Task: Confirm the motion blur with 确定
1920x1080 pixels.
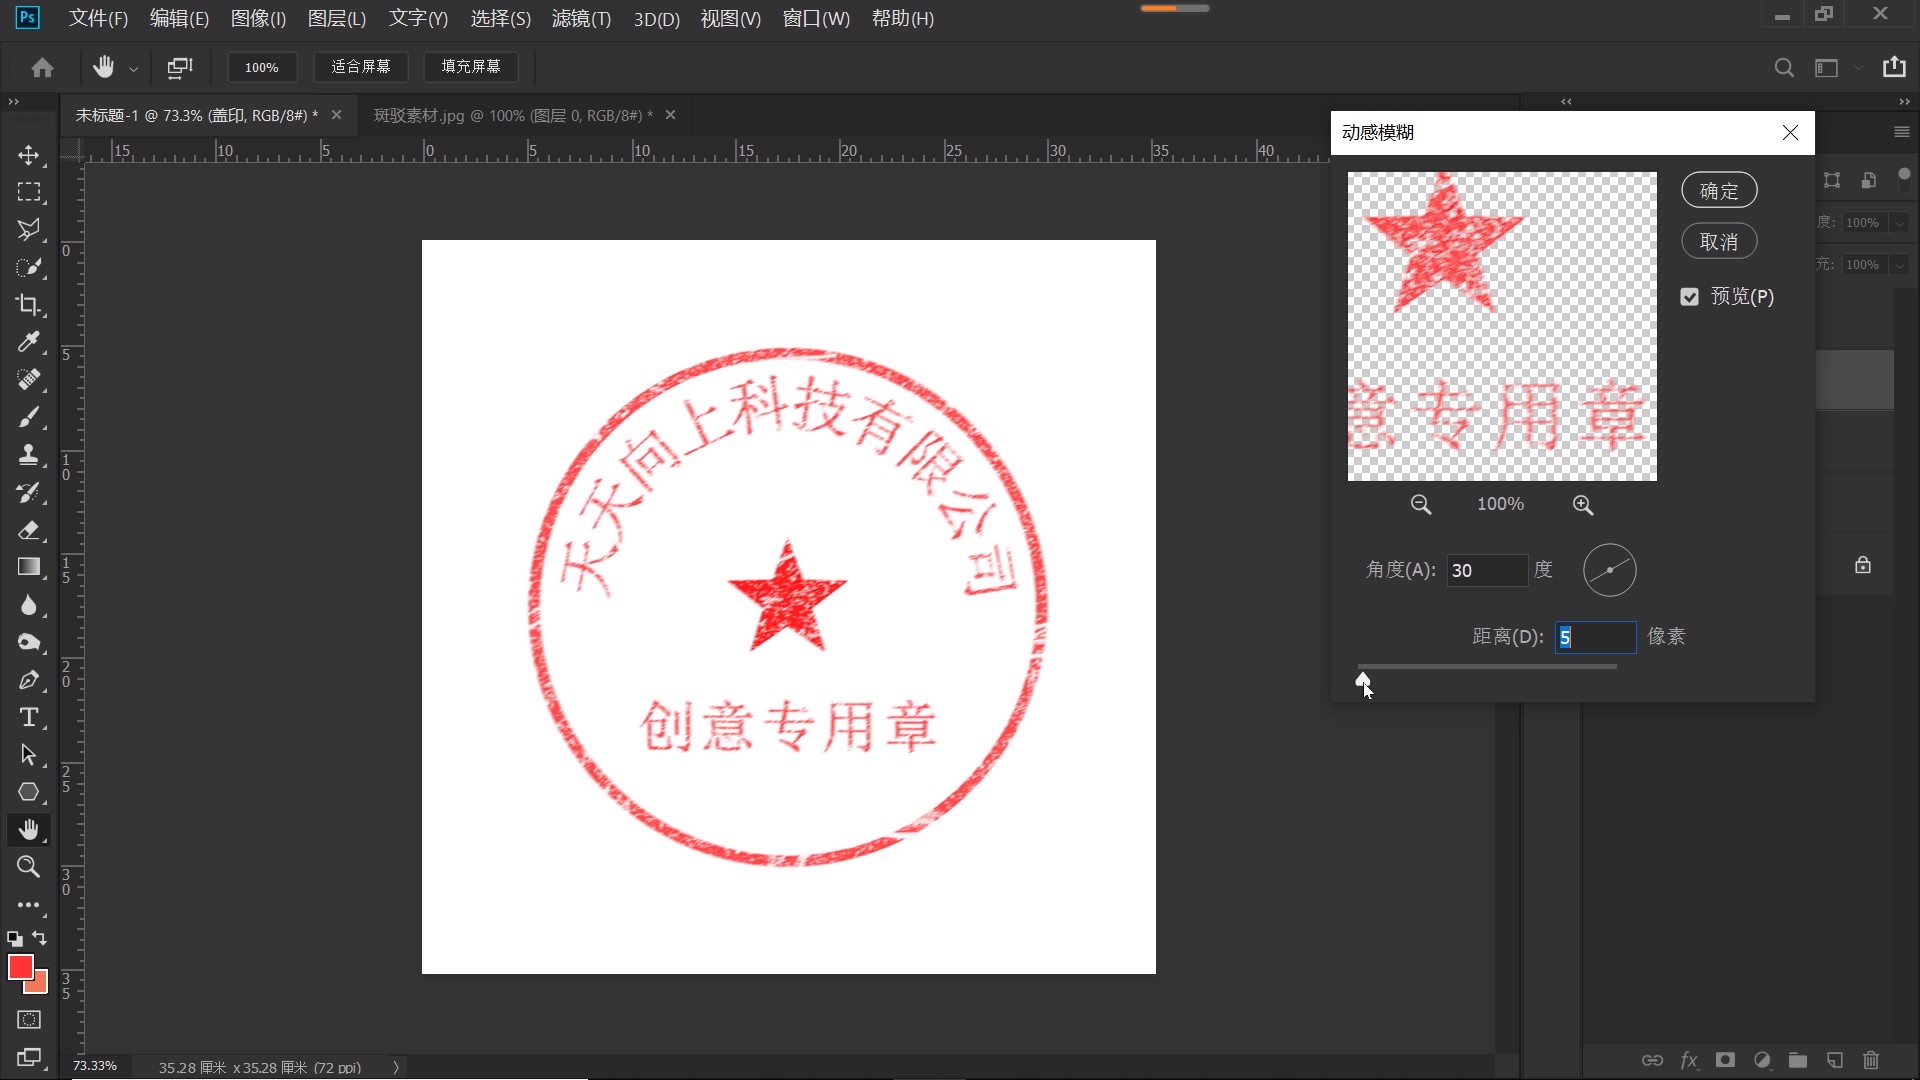Action: click(1718, 189)
